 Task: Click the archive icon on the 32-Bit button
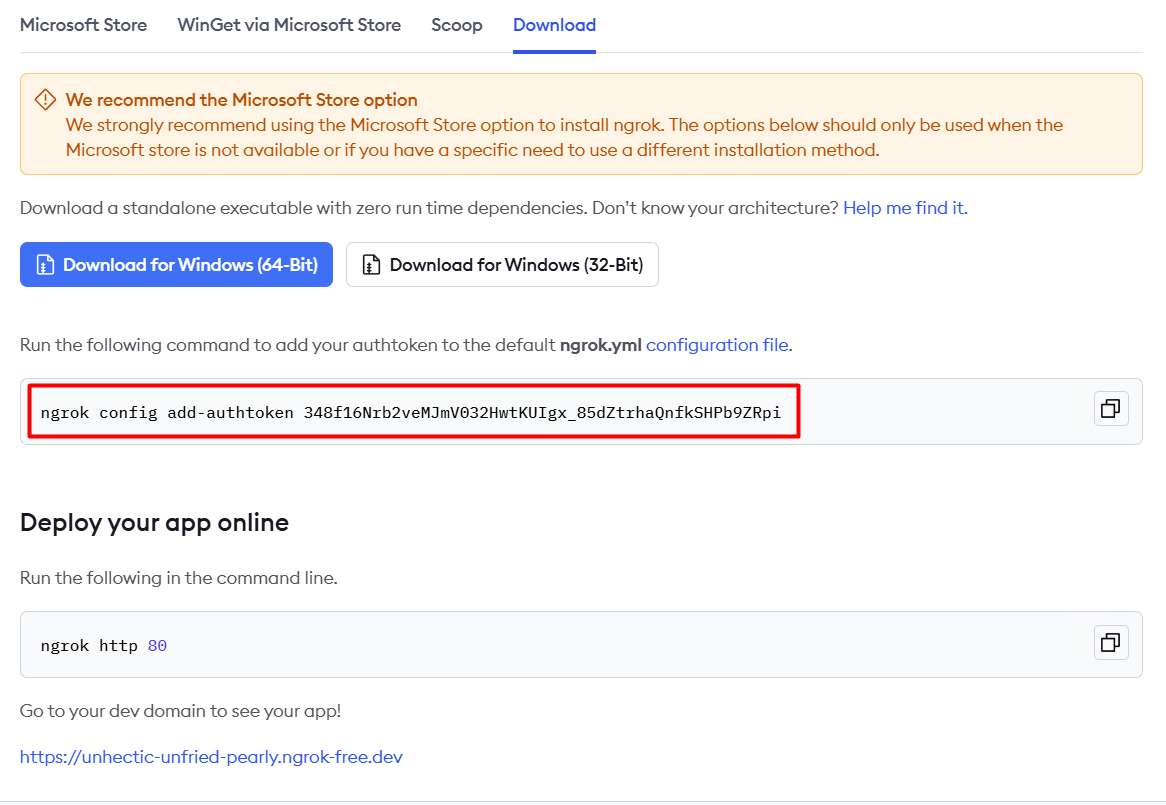[371, 265]
